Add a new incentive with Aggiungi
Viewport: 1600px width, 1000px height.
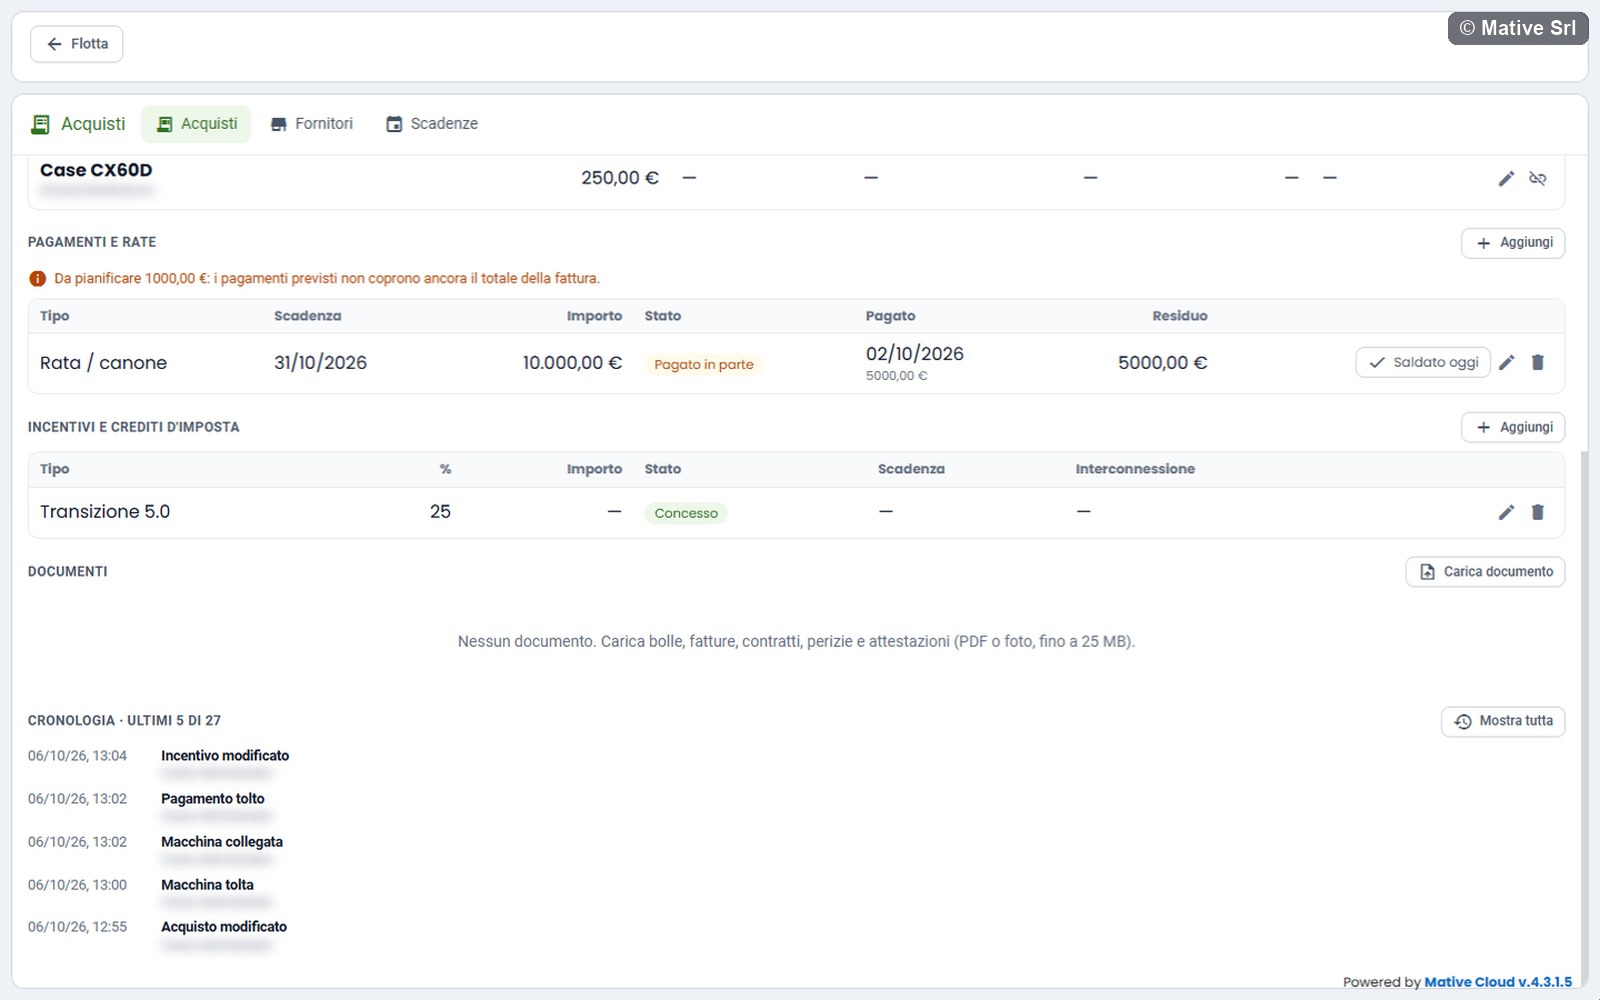(1513, 427)
